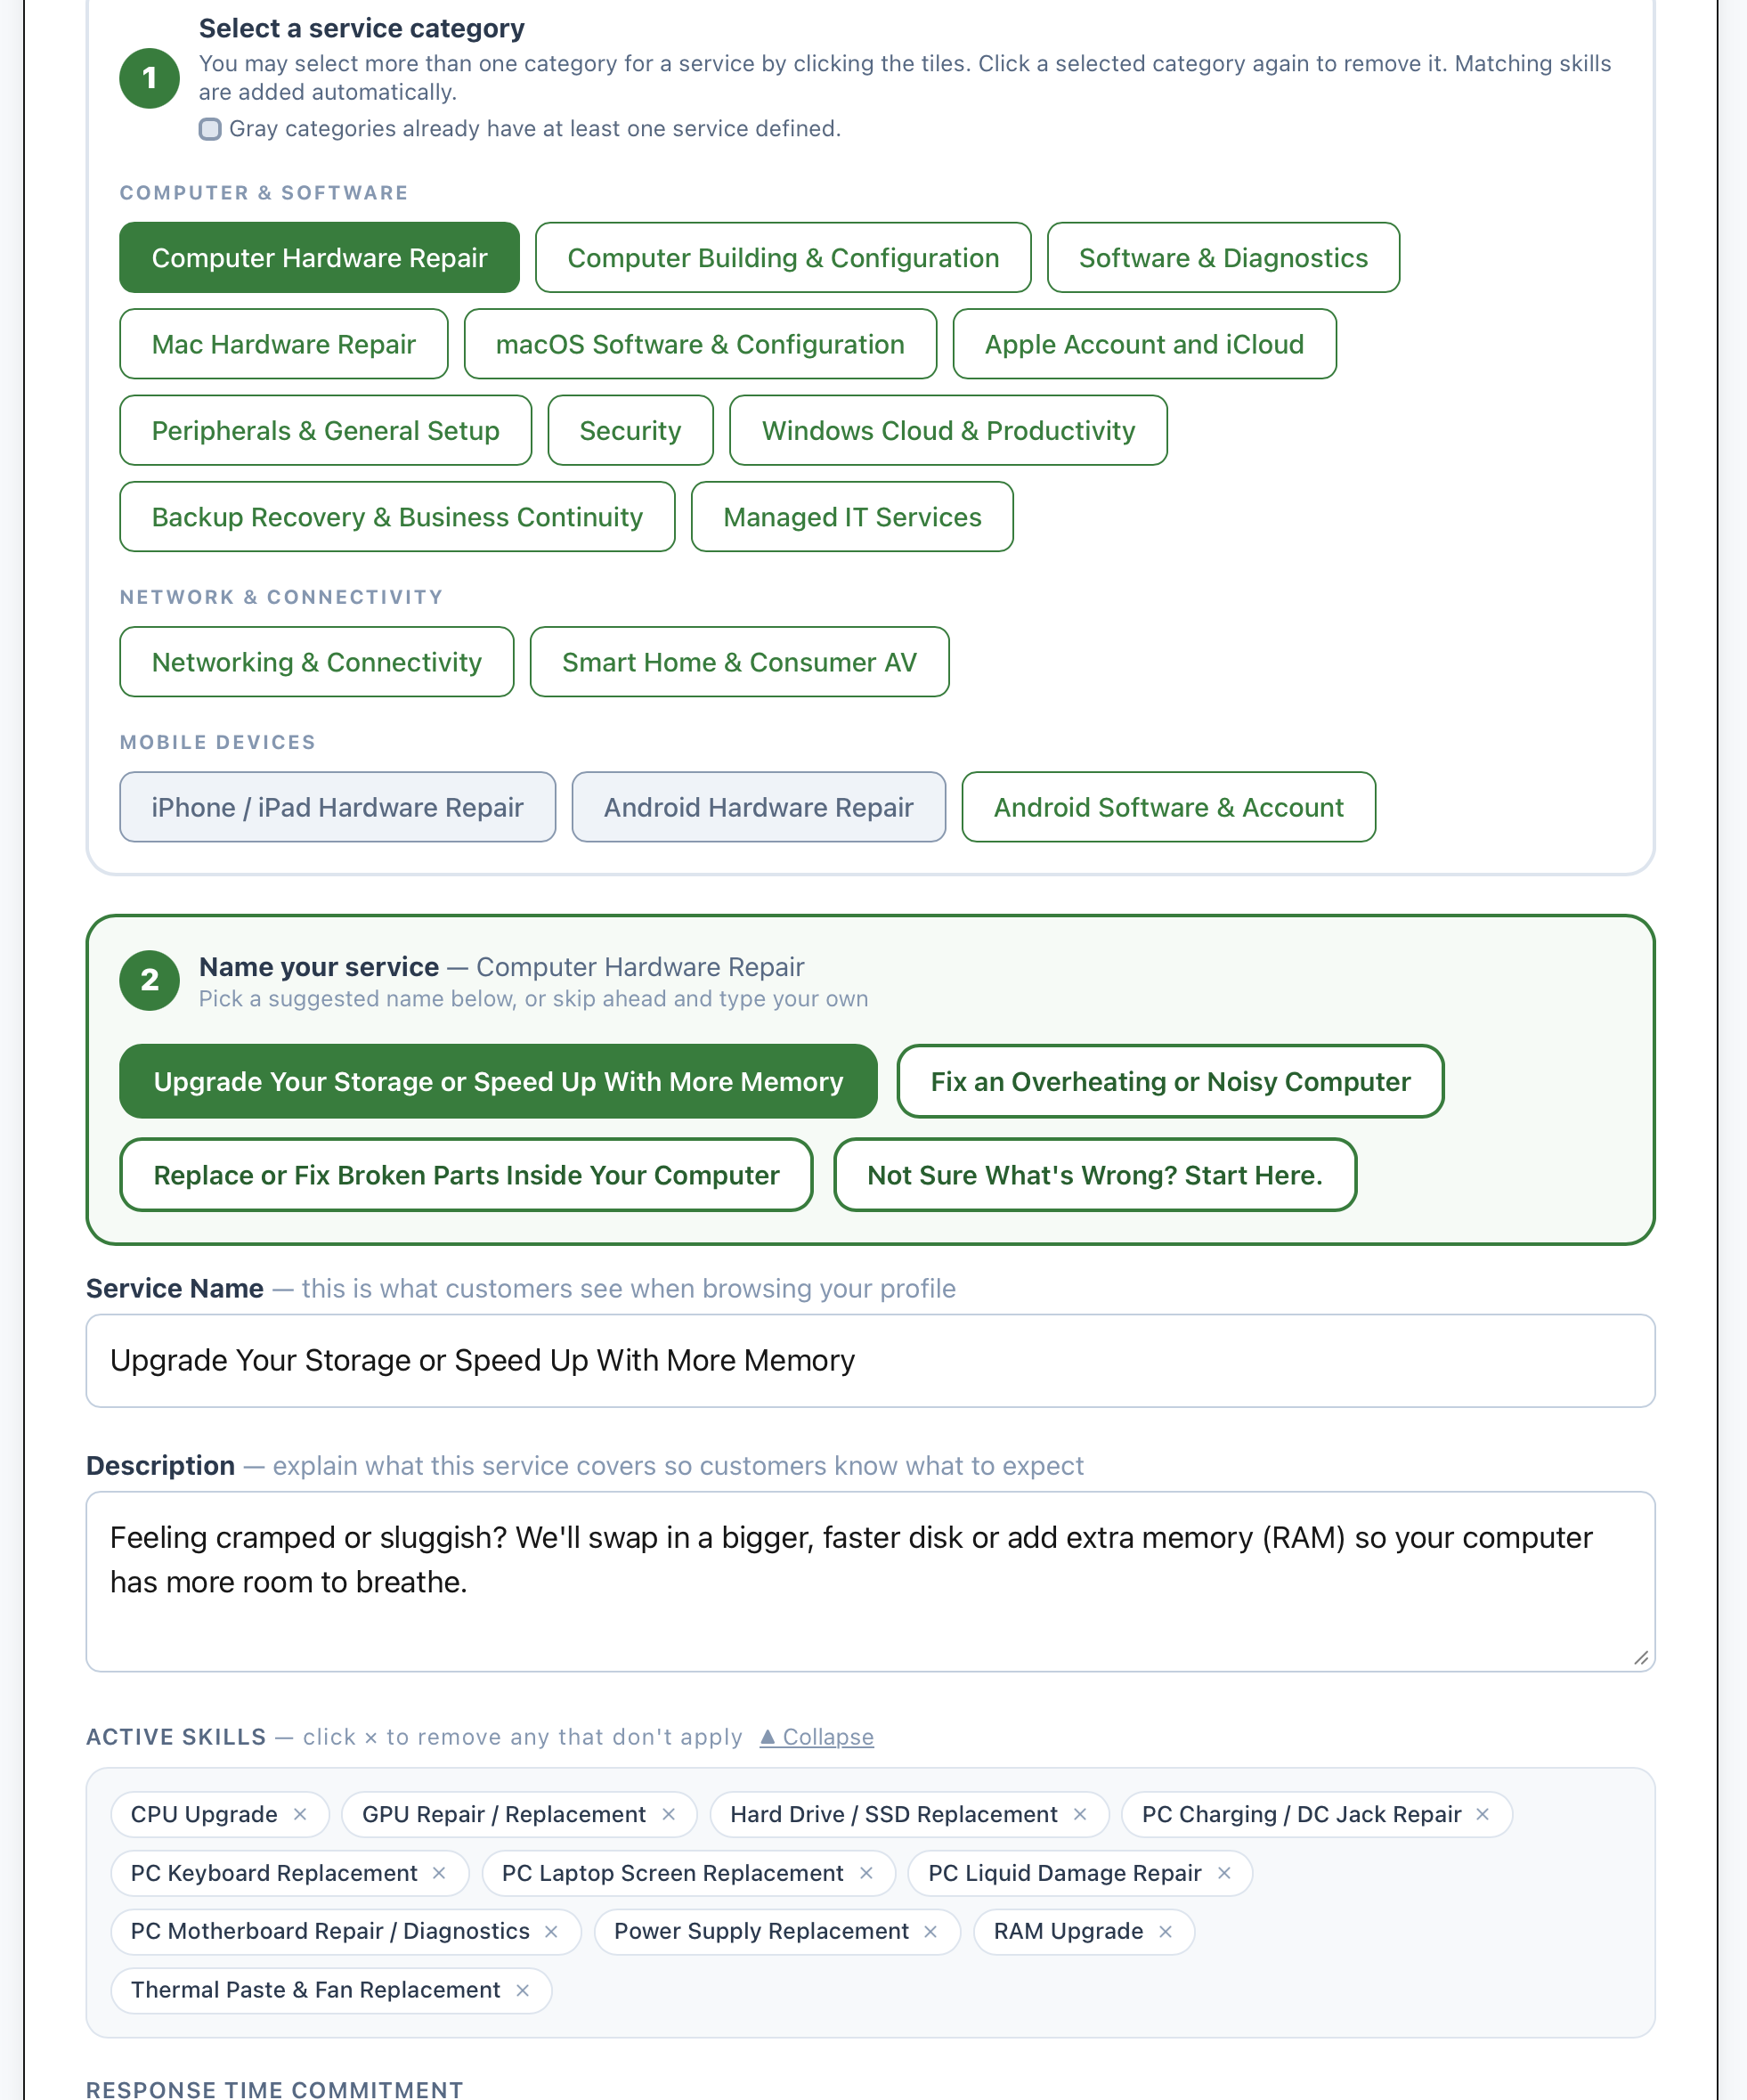Image resolution: width=1747 pixels, height=2100 pixels.
Task: Remove the RAM Upgrade skill
Action: (x=1166, y=1931)
